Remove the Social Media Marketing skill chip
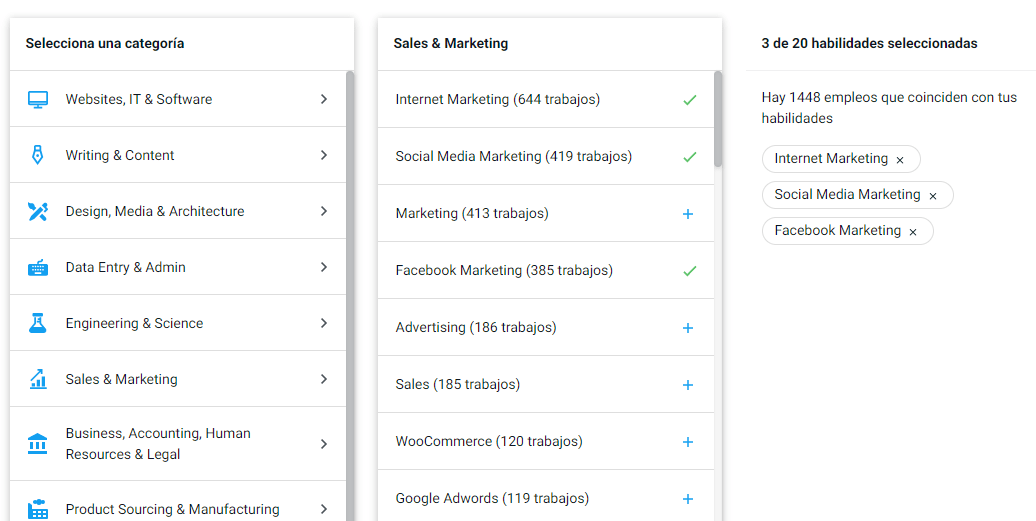This screenshot has height=521, width=1036. (x=933, y=196)
